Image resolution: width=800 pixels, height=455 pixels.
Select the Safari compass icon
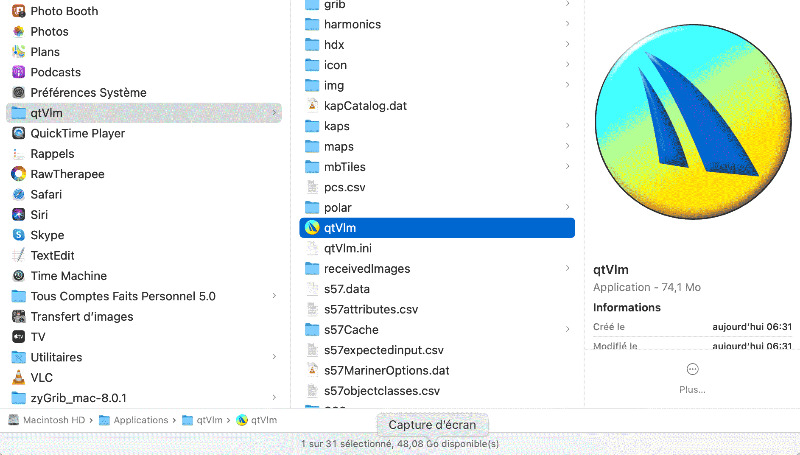pyautogui.click(x=18, y=194)
